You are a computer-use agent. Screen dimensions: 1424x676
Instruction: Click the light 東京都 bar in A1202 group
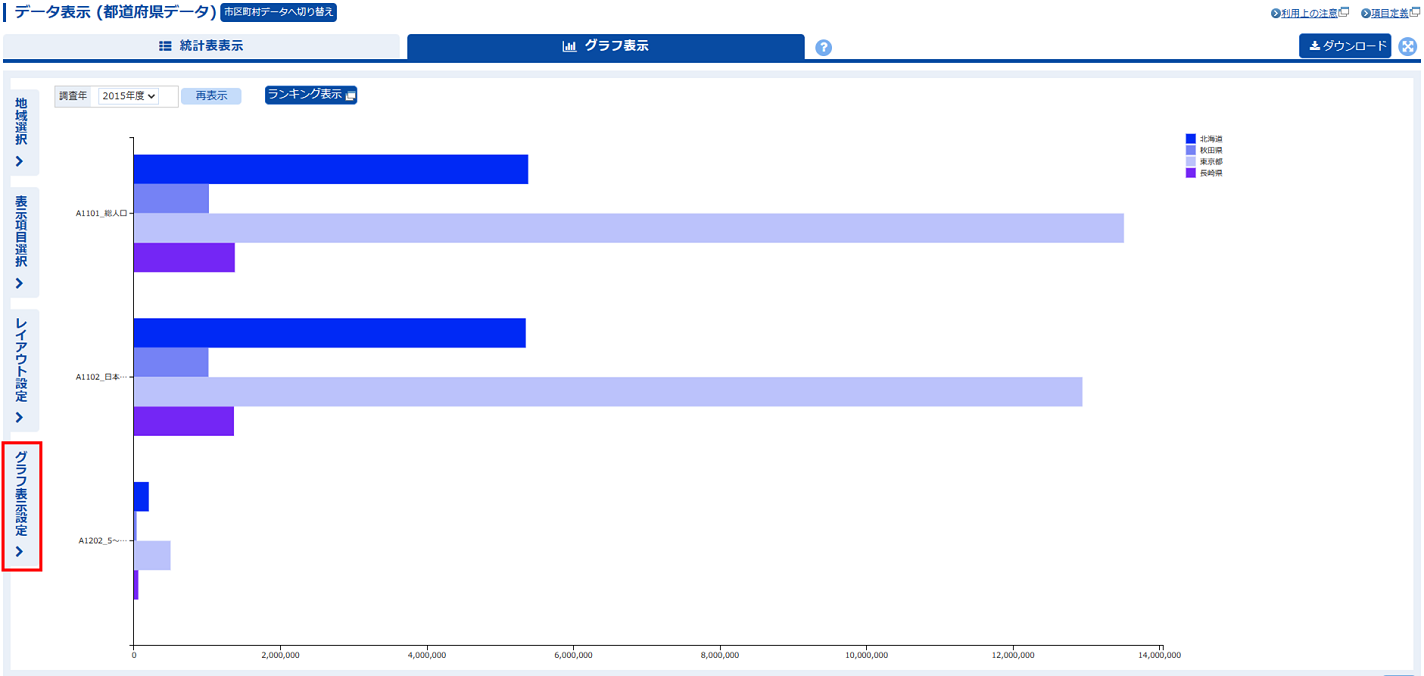(x=152, y=555)
